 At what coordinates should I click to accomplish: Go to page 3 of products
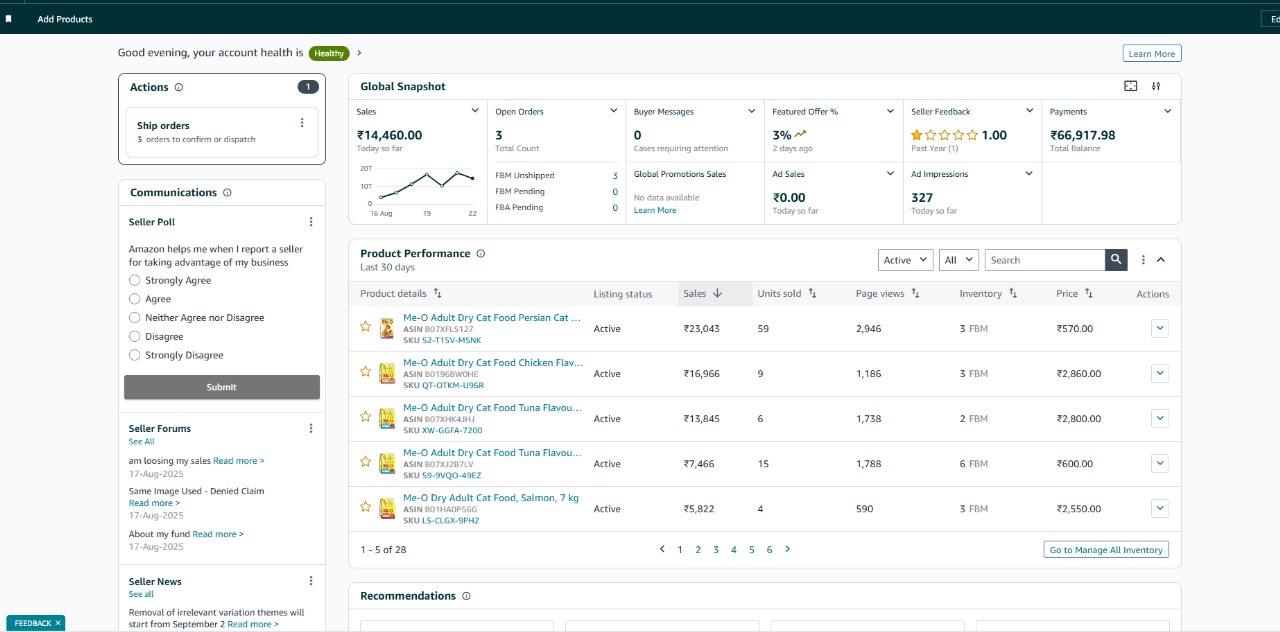click(716, 550)
